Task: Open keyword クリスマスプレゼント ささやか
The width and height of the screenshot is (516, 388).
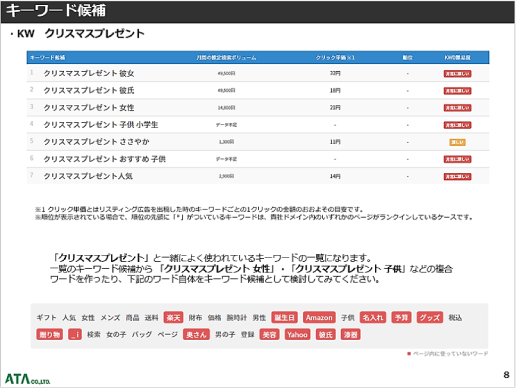Action: click(x=96, y=142)
